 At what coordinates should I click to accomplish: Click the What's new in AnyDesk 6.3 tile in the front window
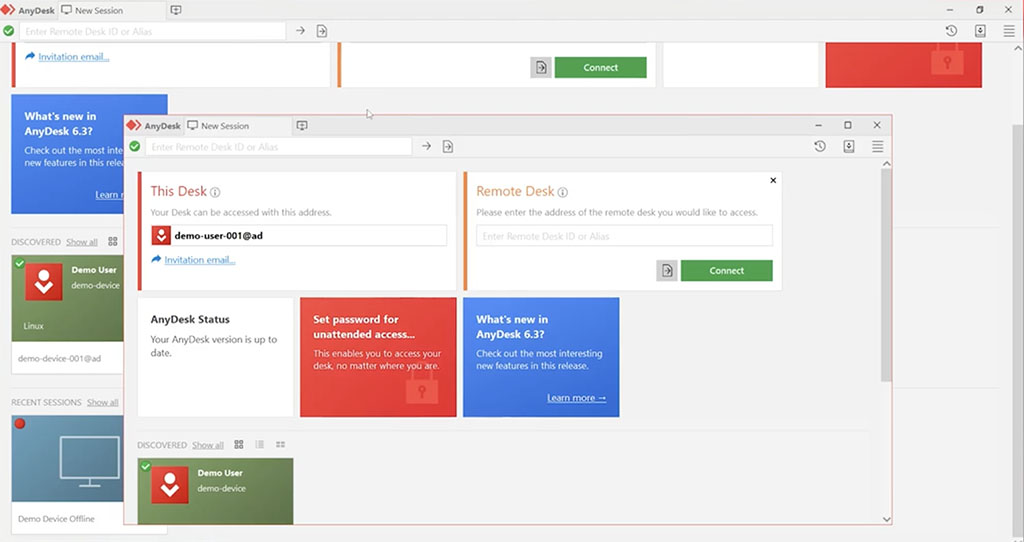[x=541, y=357]
